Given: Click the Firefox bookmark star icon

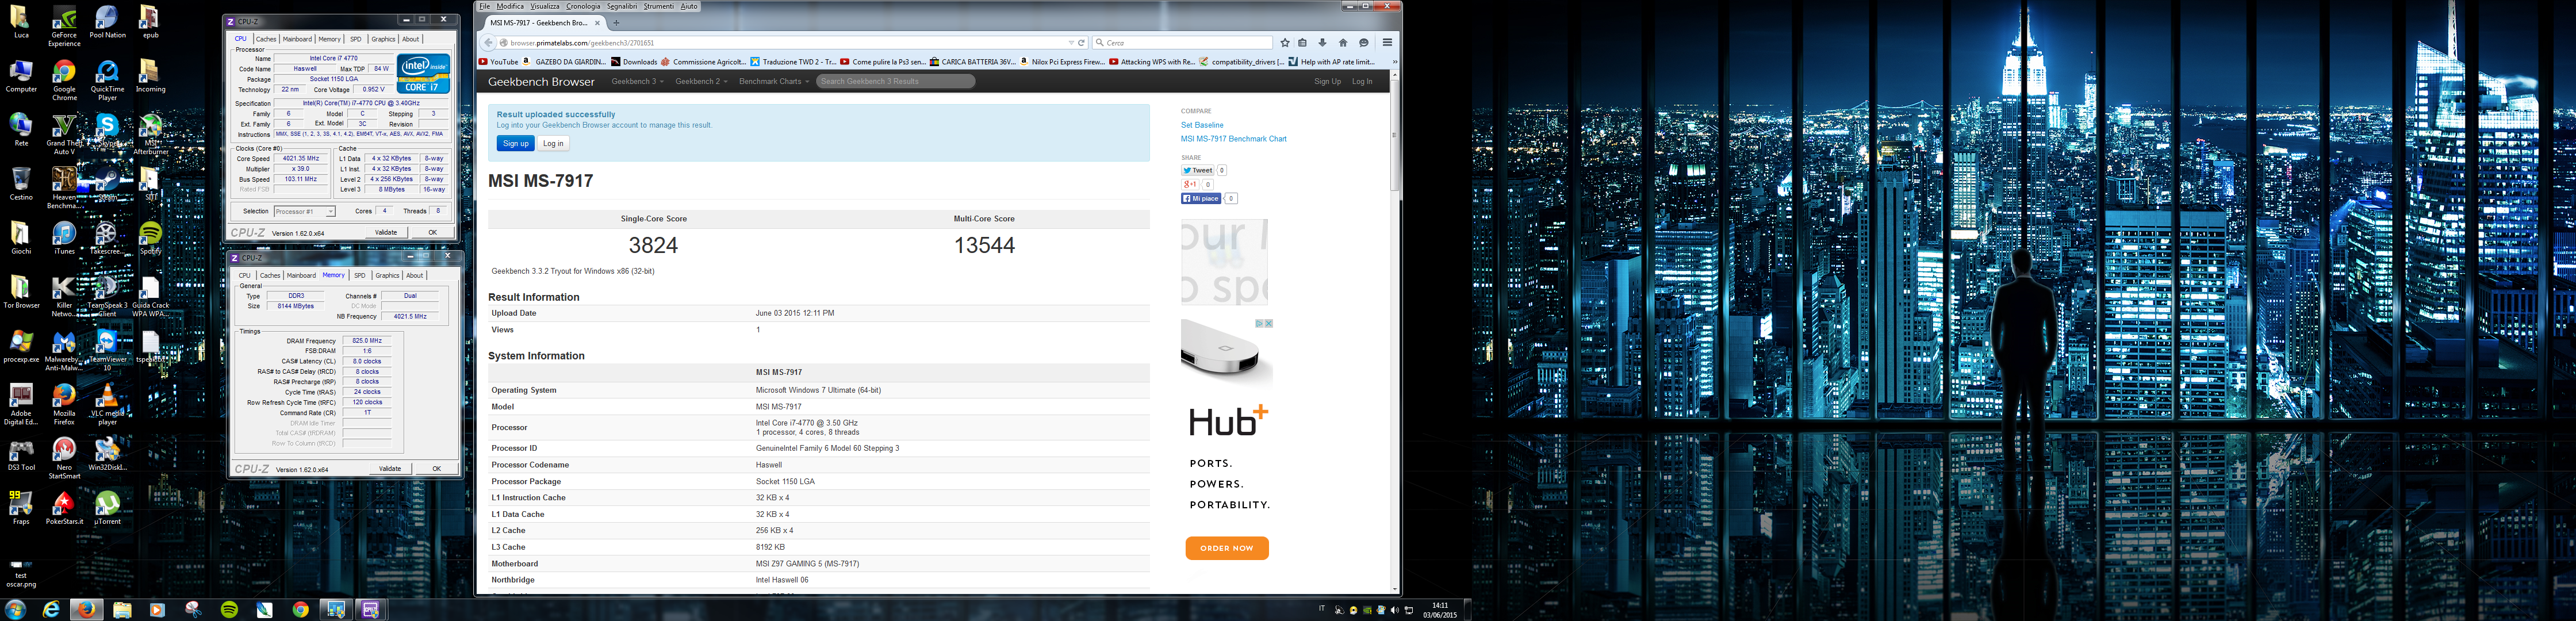Looking at the screenshot, I should click(1285, 43).
